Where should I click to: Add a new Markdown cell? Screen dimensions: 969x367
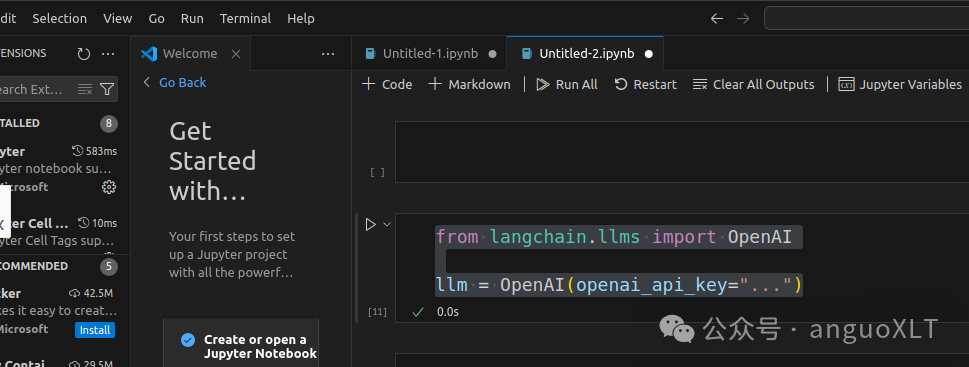click(470, 85)
